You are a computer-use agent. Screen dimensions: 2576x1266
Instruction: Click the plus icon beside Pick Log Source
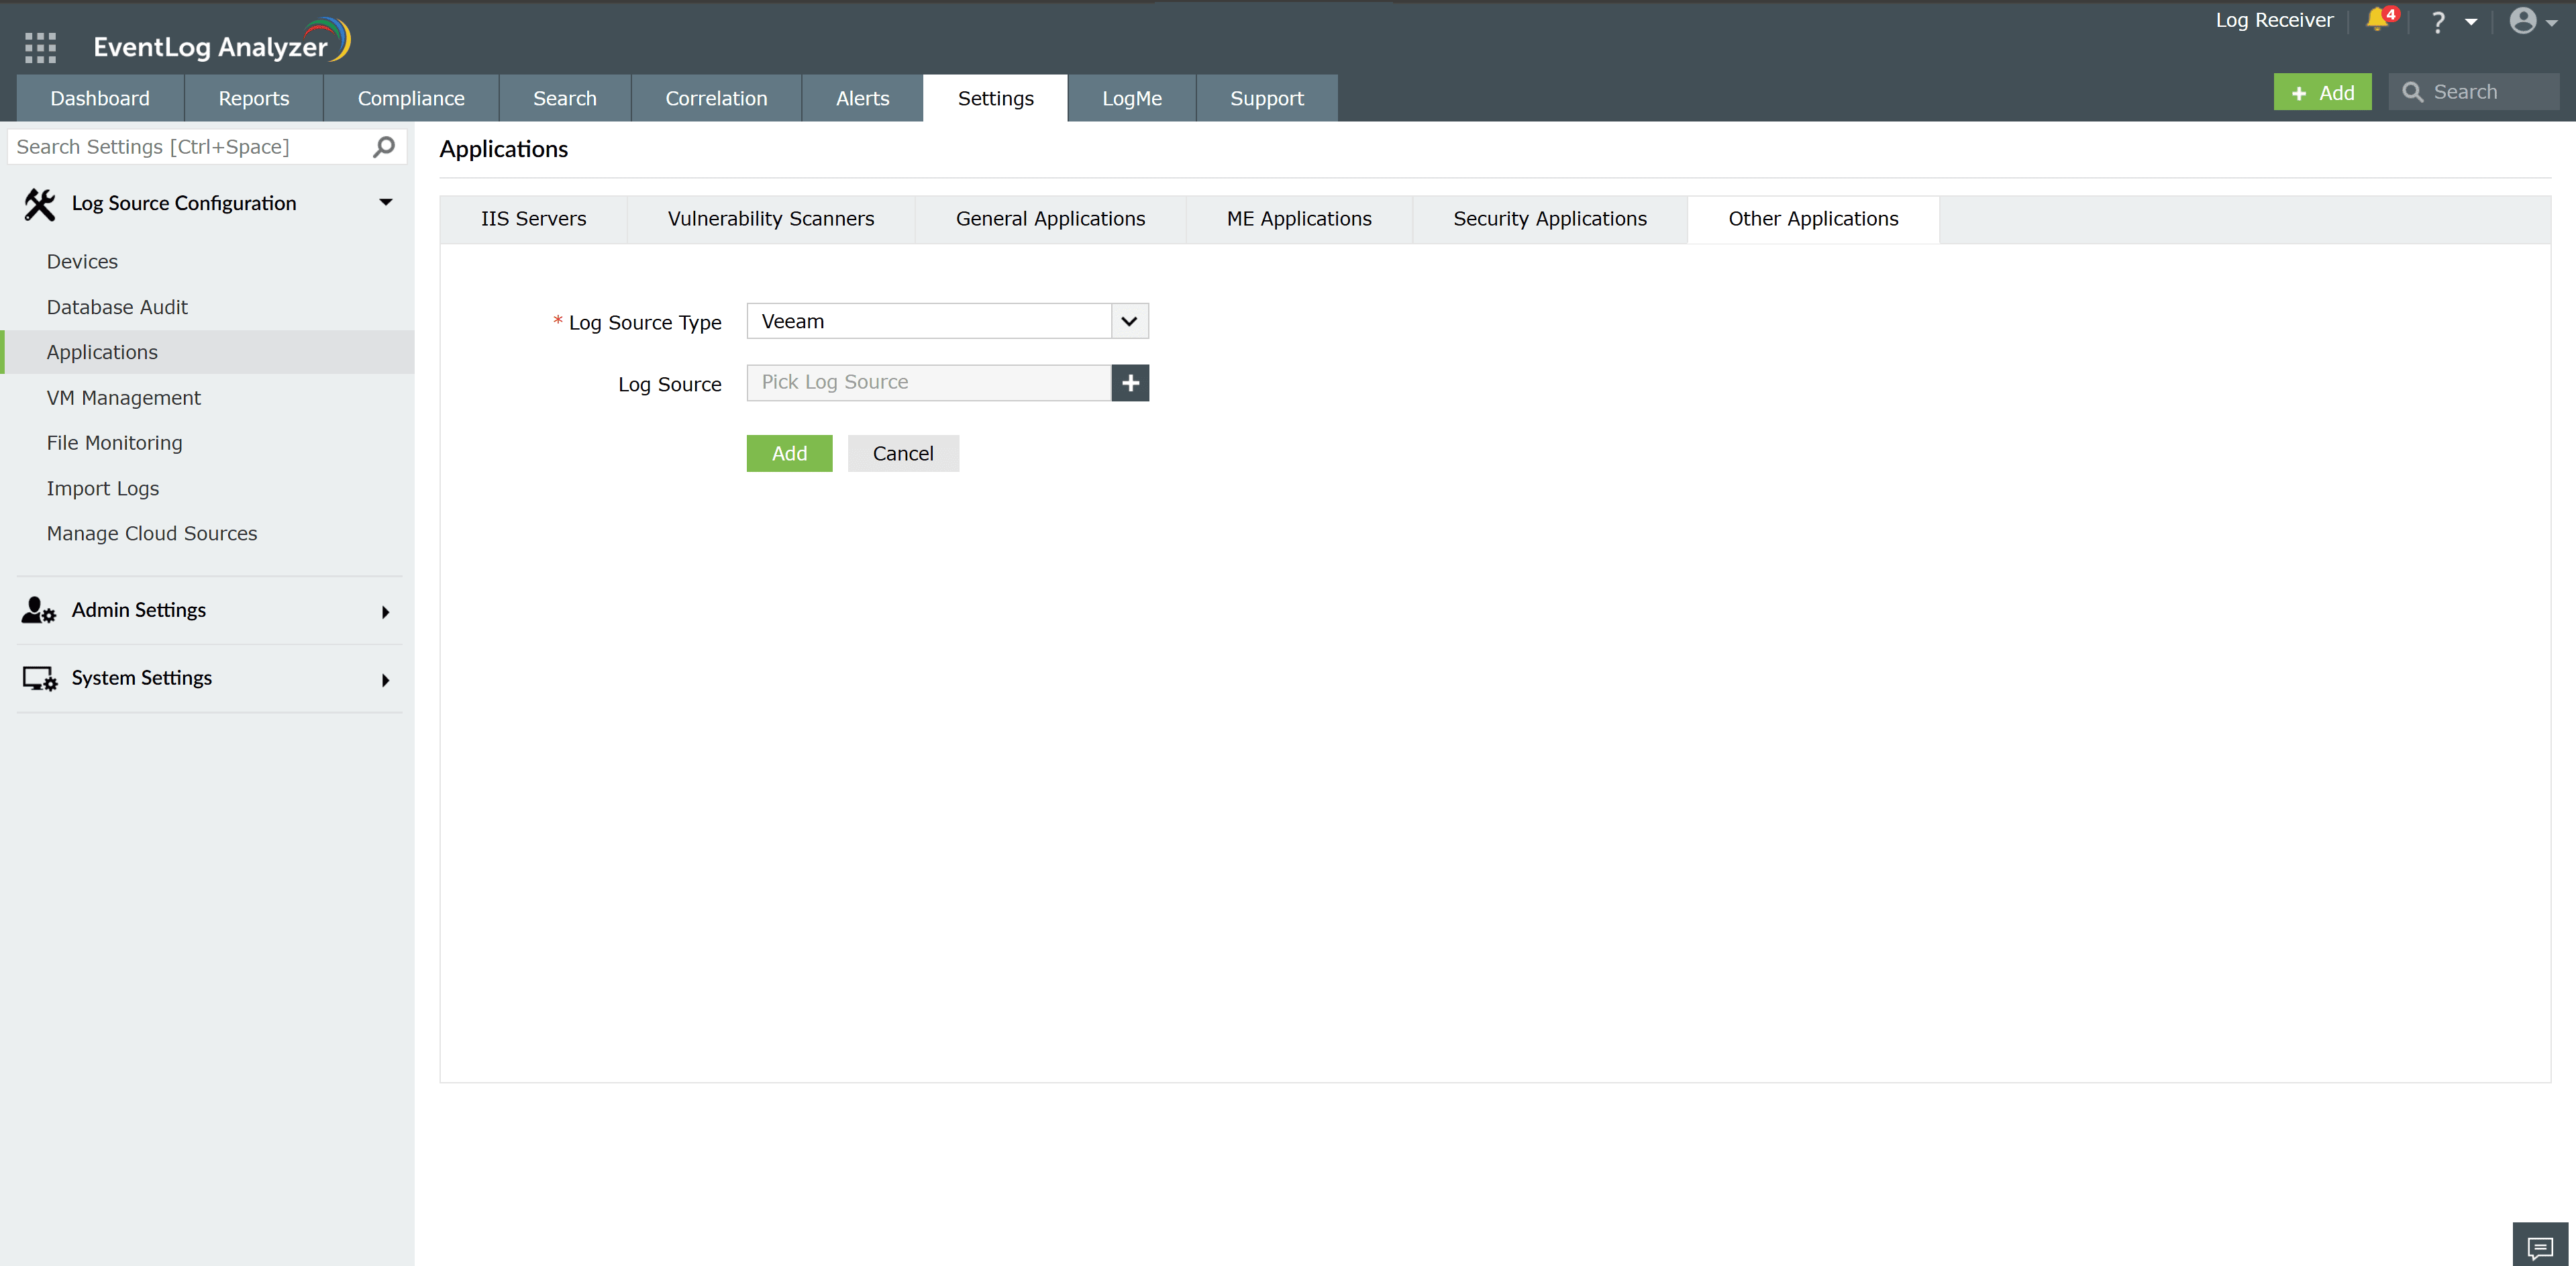1130,382
